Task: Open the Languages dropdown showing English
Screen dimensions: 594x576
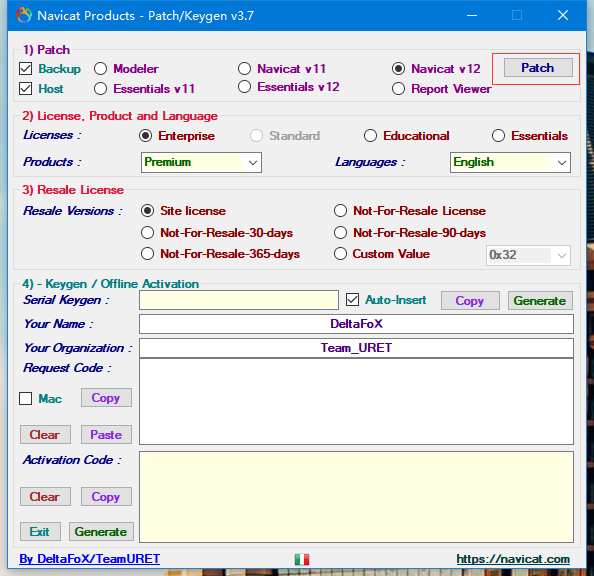Action: coord(510,163)
